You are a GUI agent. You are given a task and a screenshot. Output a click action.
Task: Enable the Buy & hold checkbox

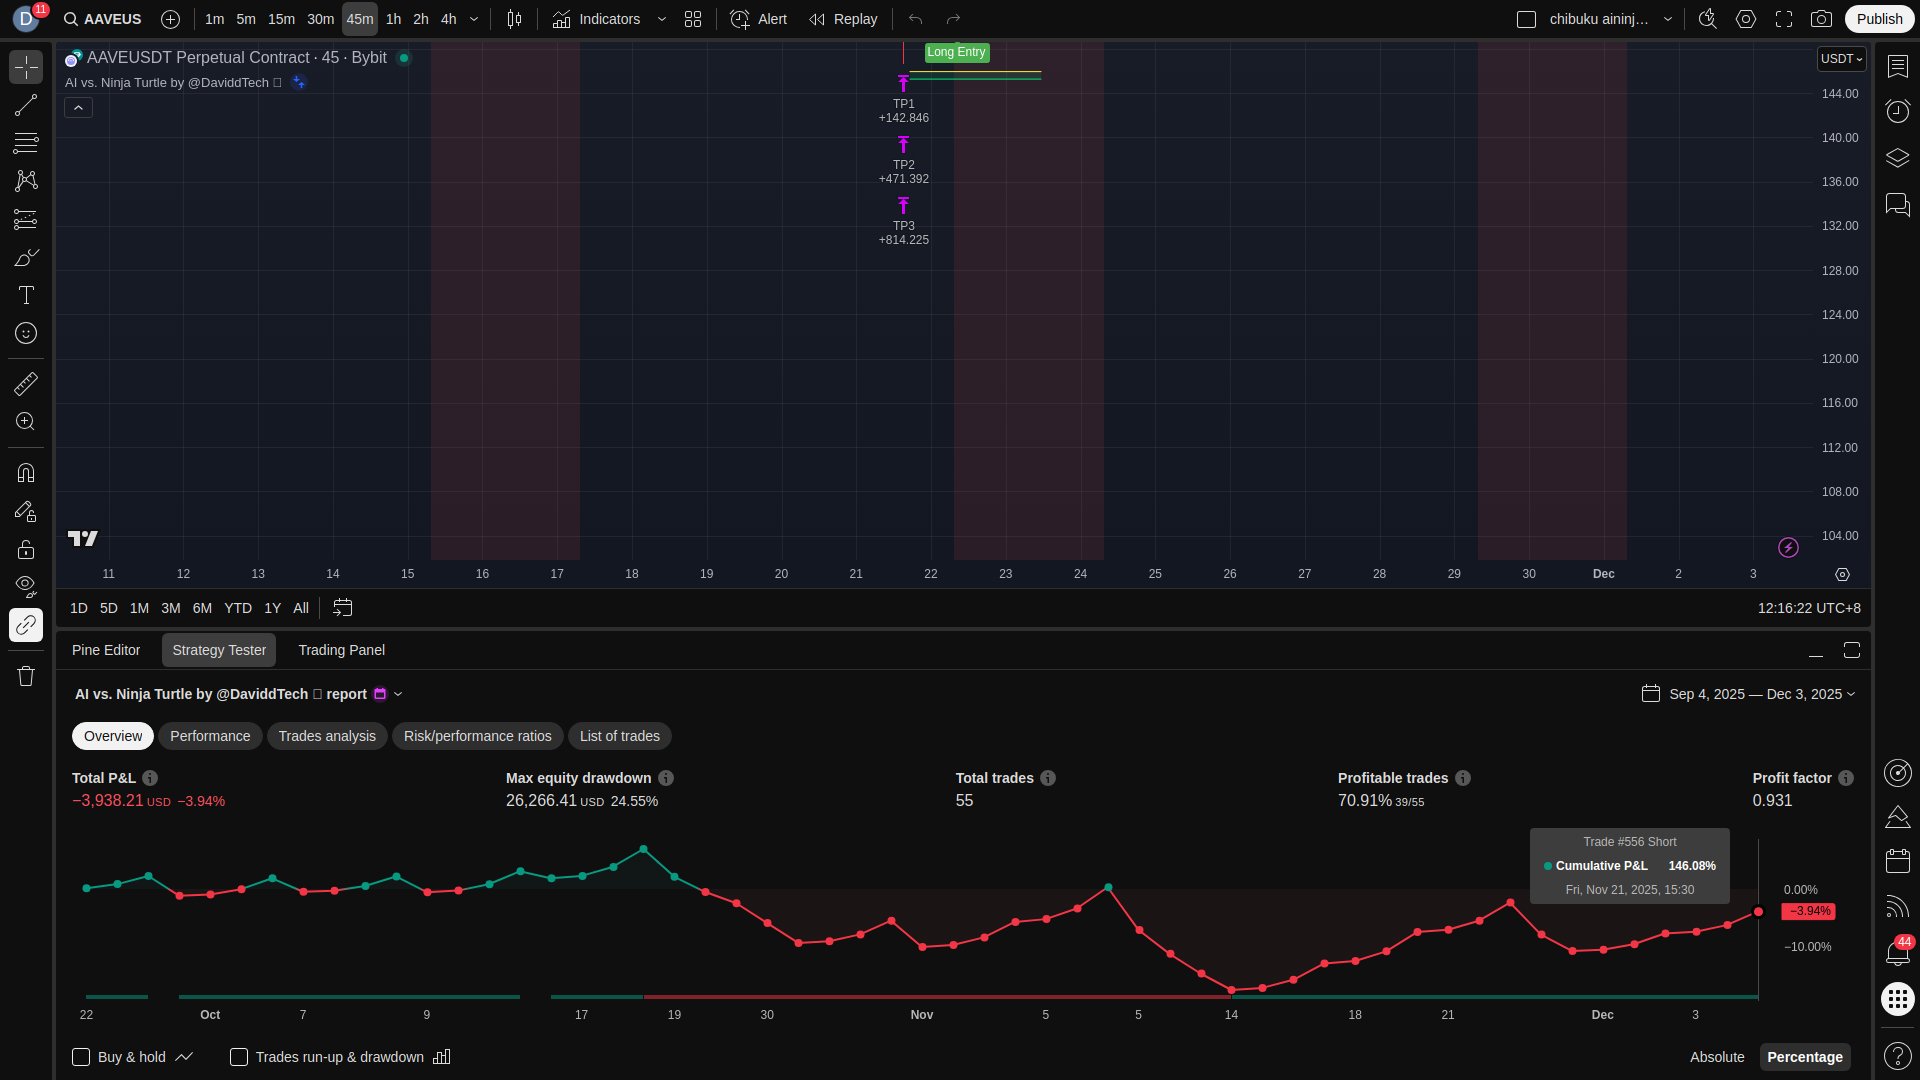click(x=81, y=1057)
